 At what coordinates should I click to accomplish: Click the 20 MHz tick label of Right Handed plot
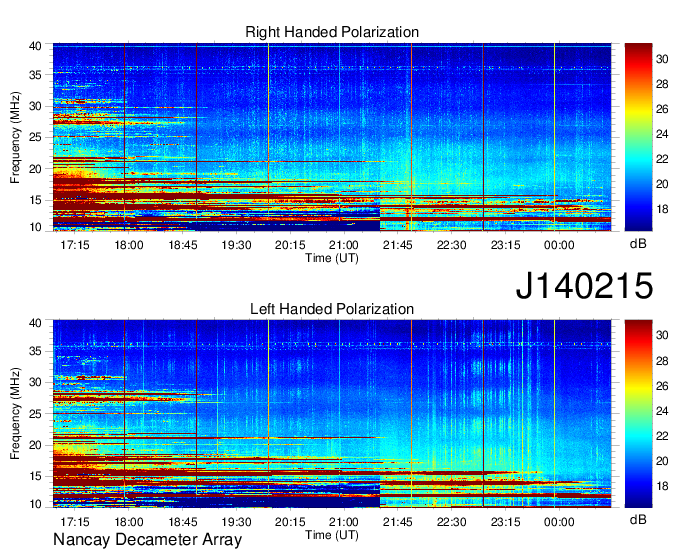point(35,169)
